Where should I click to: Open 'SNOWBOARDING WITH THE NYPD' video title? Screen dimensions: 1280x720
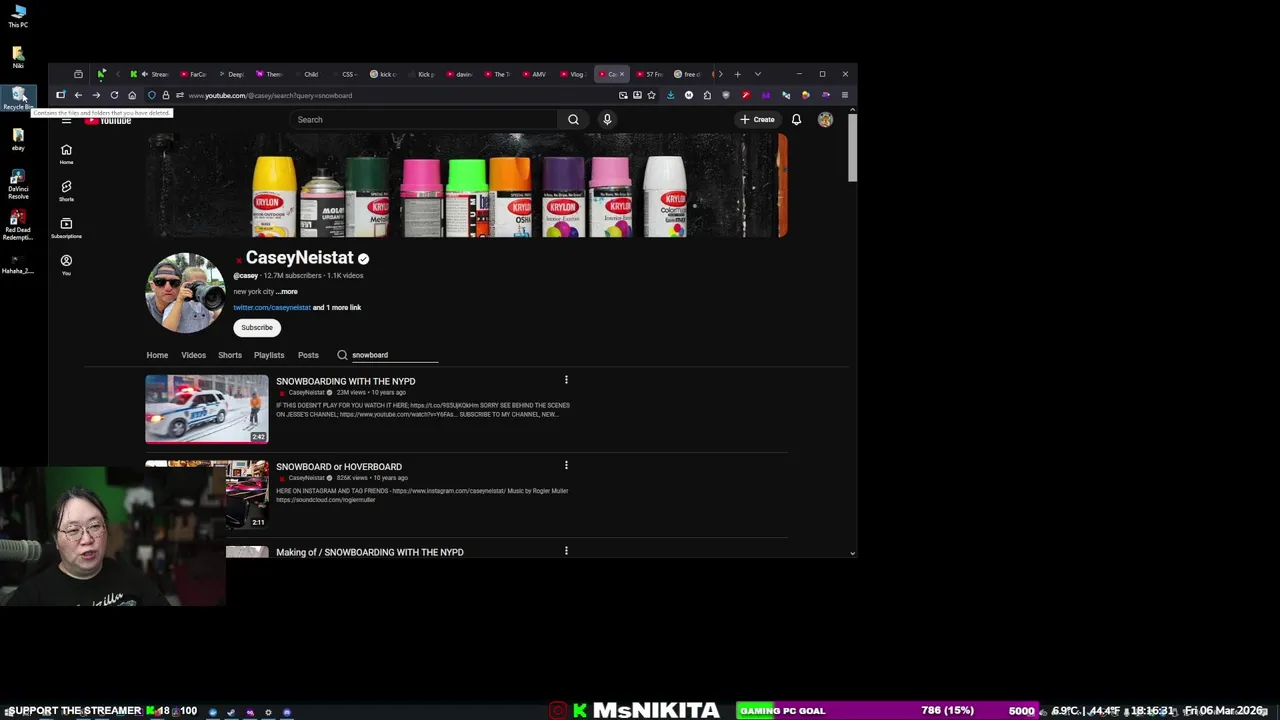pyautogui.click(x=346, y=381)
